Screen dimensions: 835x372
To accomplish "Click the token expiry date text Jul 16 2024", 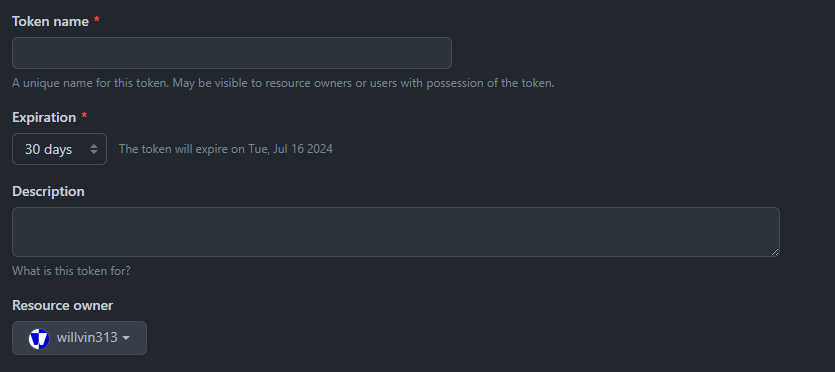I will [x=304, y=149].
